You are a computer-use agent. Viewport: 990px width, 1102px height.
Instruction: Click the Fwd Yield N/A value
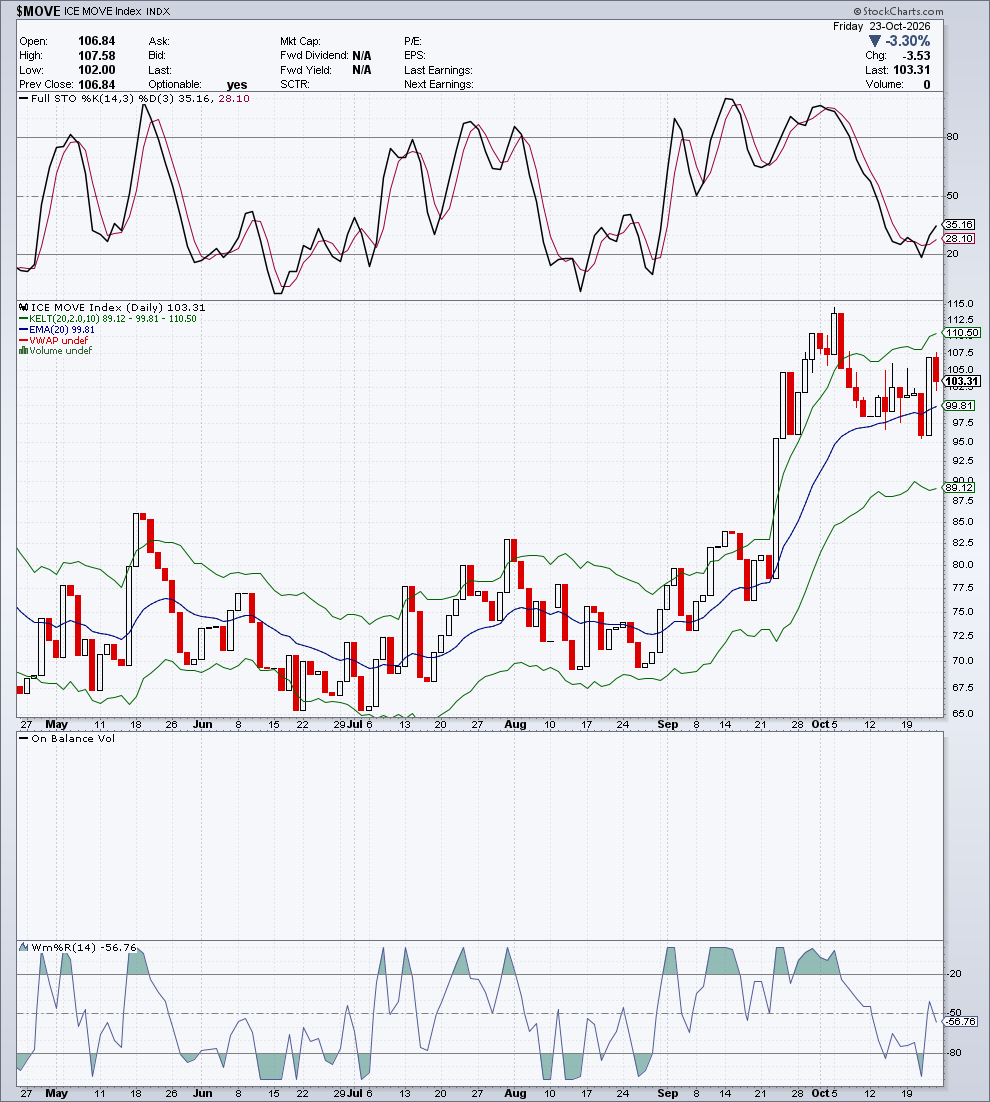click(362, 70)
